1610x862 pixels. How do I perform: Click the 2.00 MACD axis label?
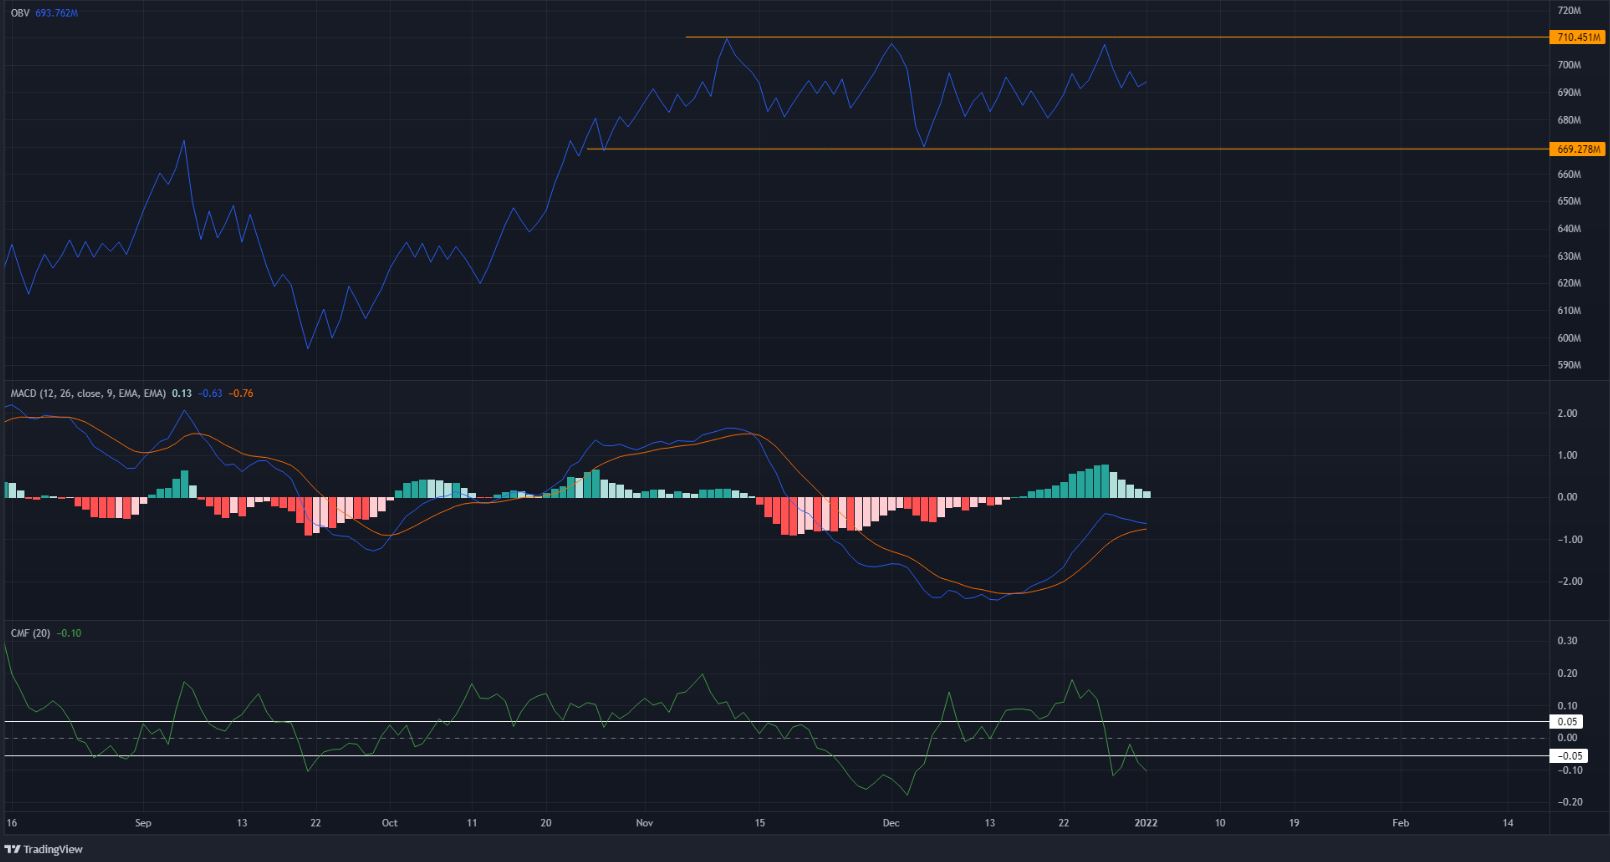point(1568,414)
